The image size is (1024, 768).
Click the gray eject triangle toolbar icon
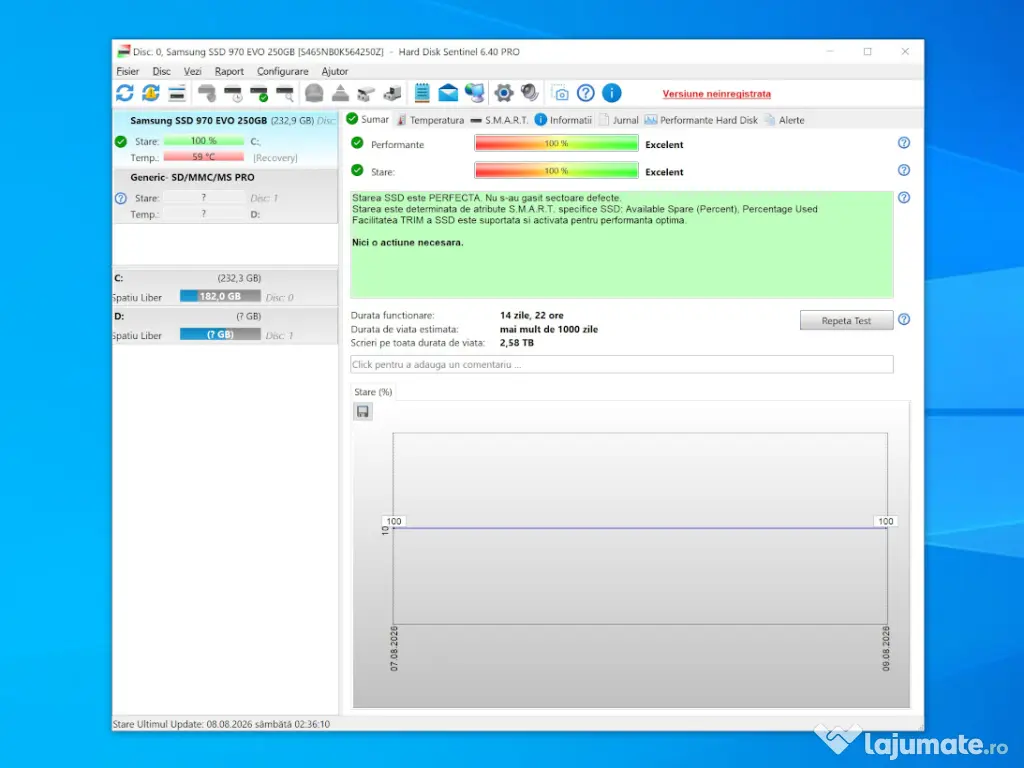(340, 93)
